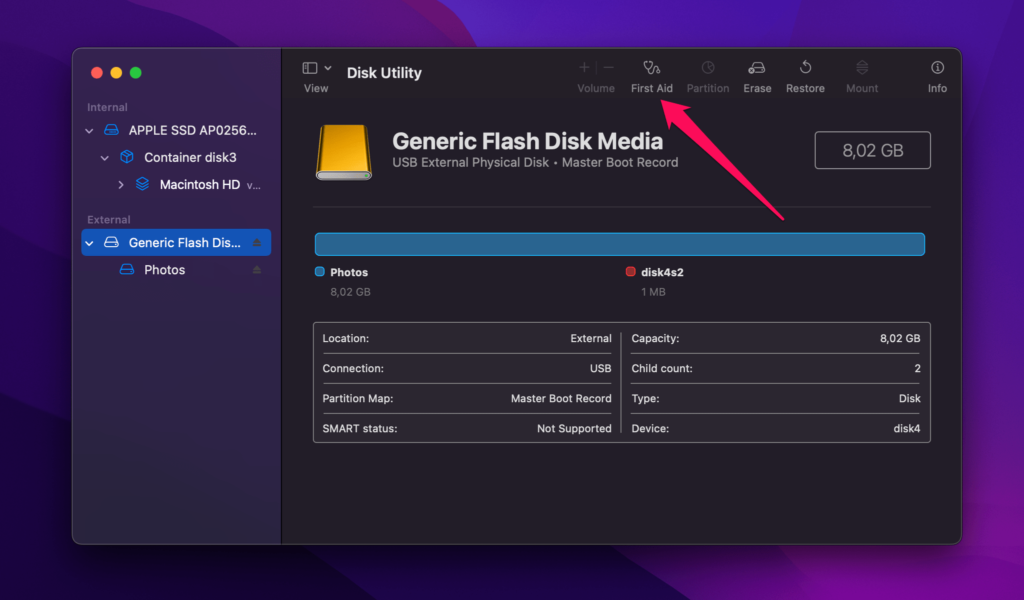Click the Master Boot Record table value
Image resolution: width=1024 pixels, height=600 pixels.
coord(561,398)
